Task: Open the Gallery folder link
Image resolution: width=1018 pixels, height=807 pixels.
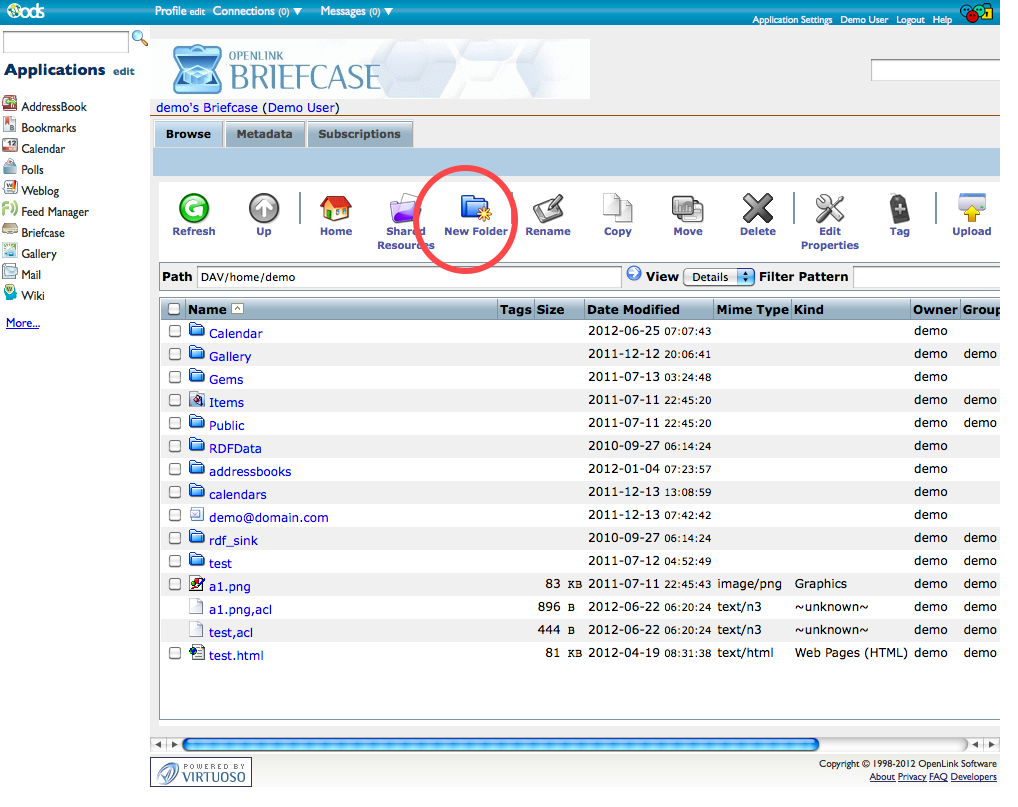Action: (x=230, y=356)
